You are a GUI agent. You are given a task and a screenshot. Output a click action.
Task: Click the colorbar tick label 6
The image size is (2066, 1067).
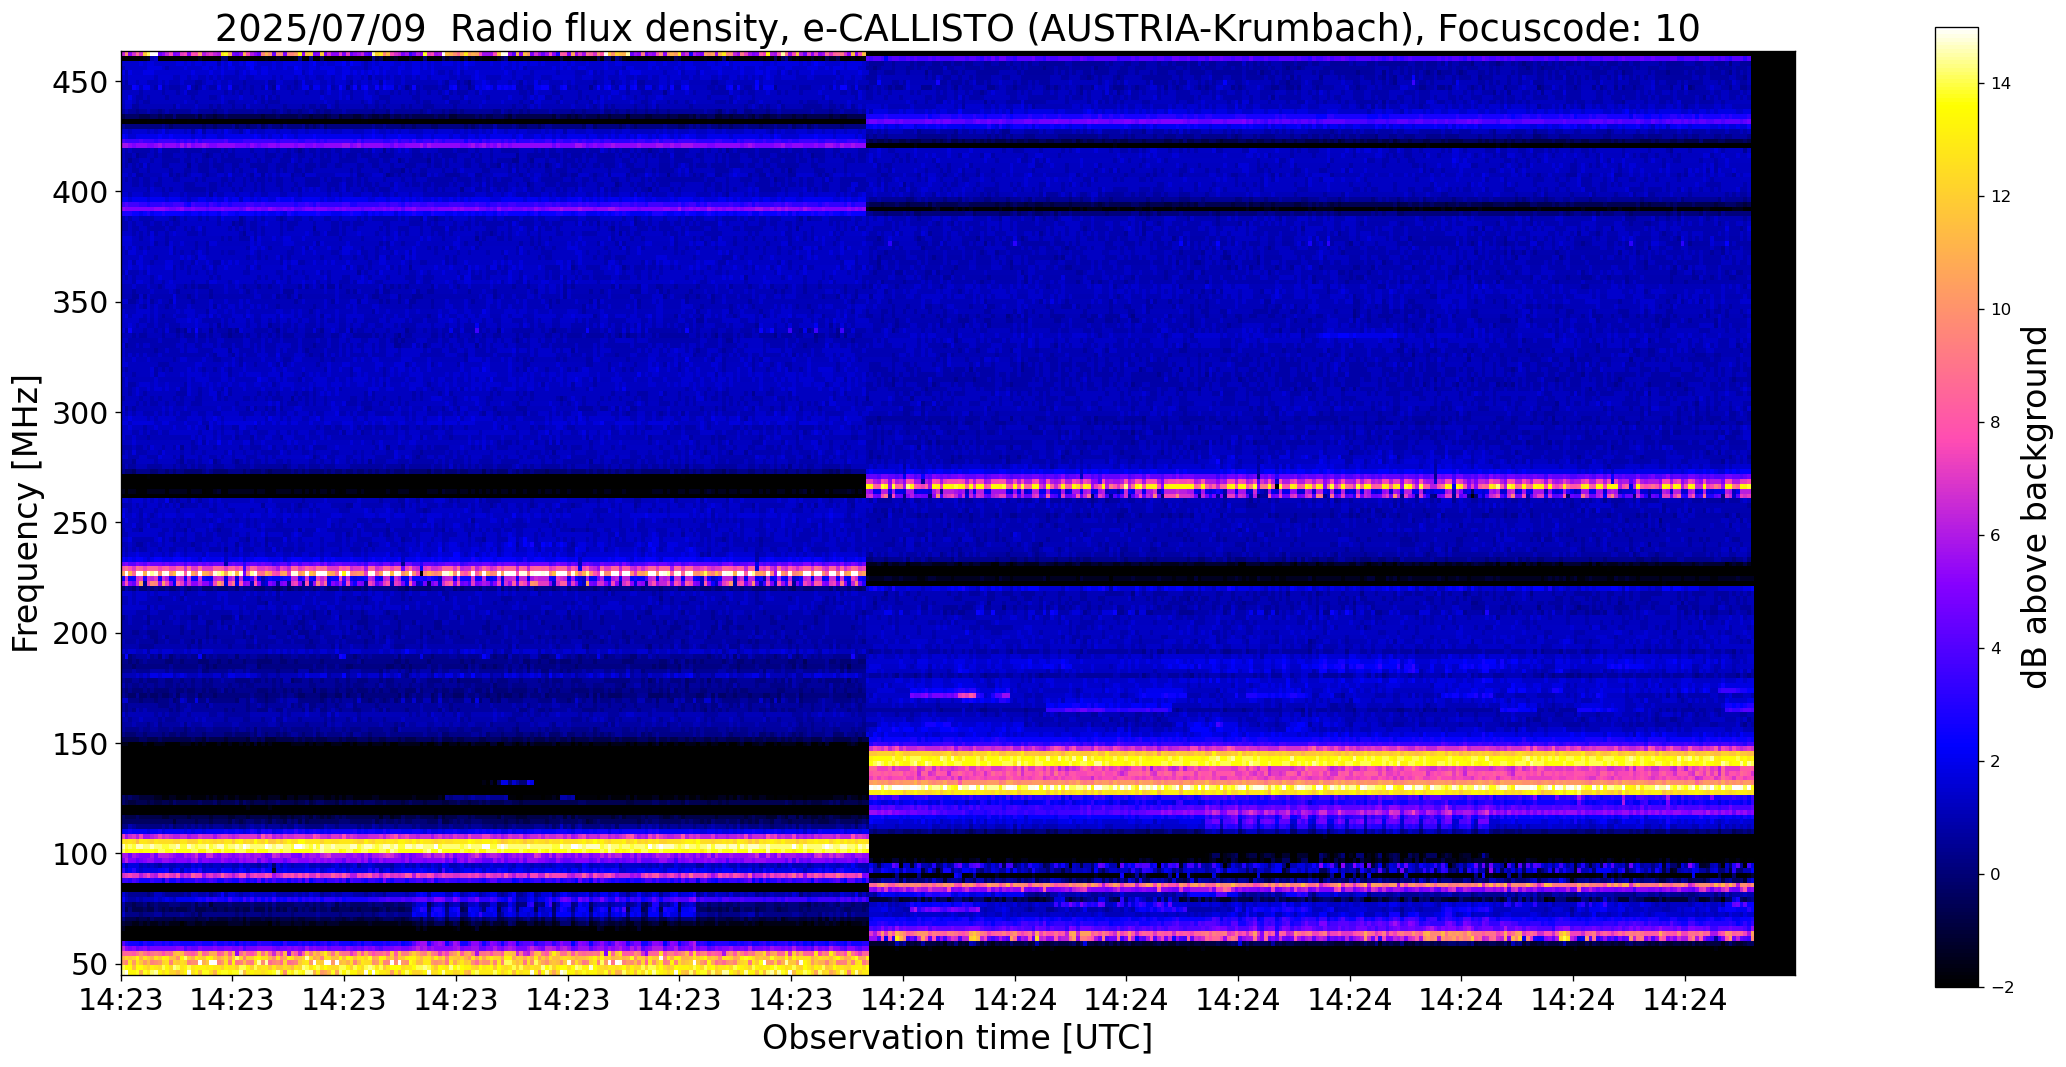pyautogui.click(x=1996, y=536)
